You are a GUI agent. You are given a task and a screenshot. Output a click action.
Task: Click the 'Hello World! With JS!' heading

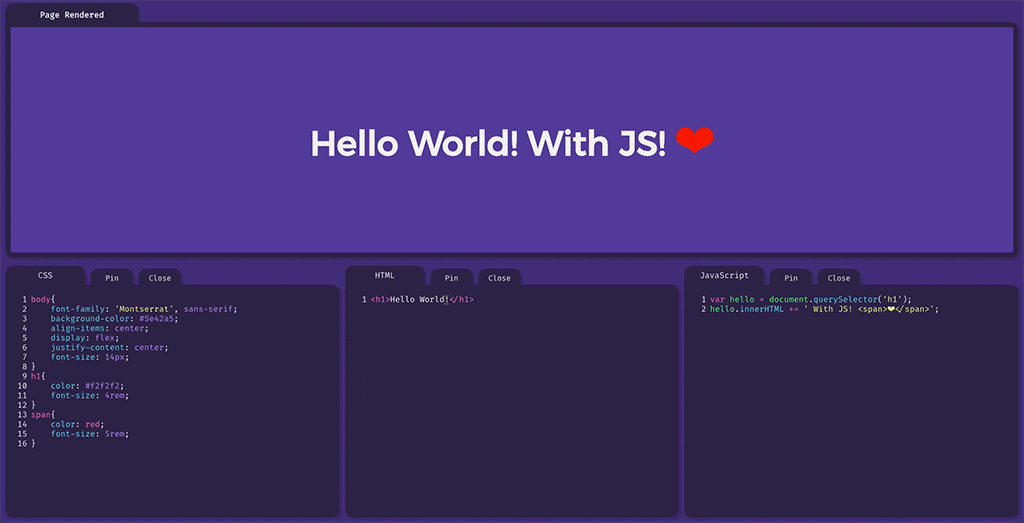point(488,143)
